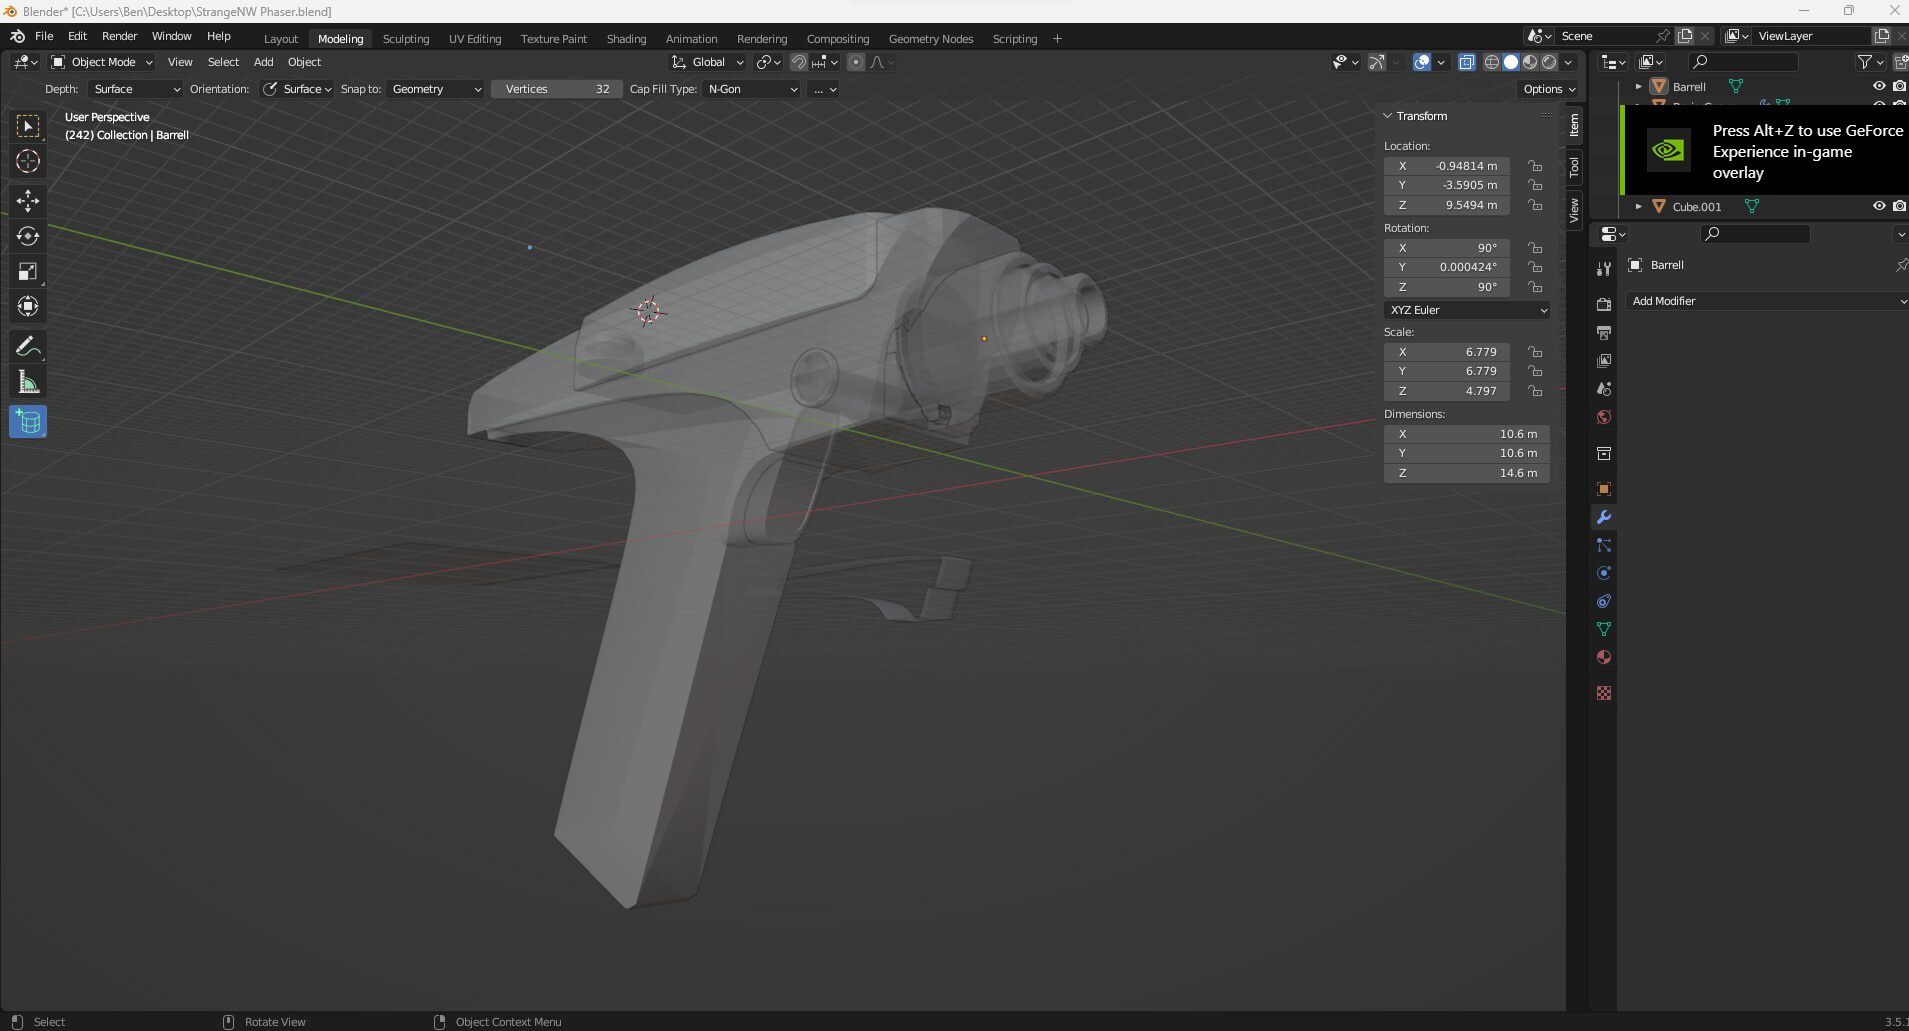Open the Options dropdown in viewport

(x=1549, y=89)
